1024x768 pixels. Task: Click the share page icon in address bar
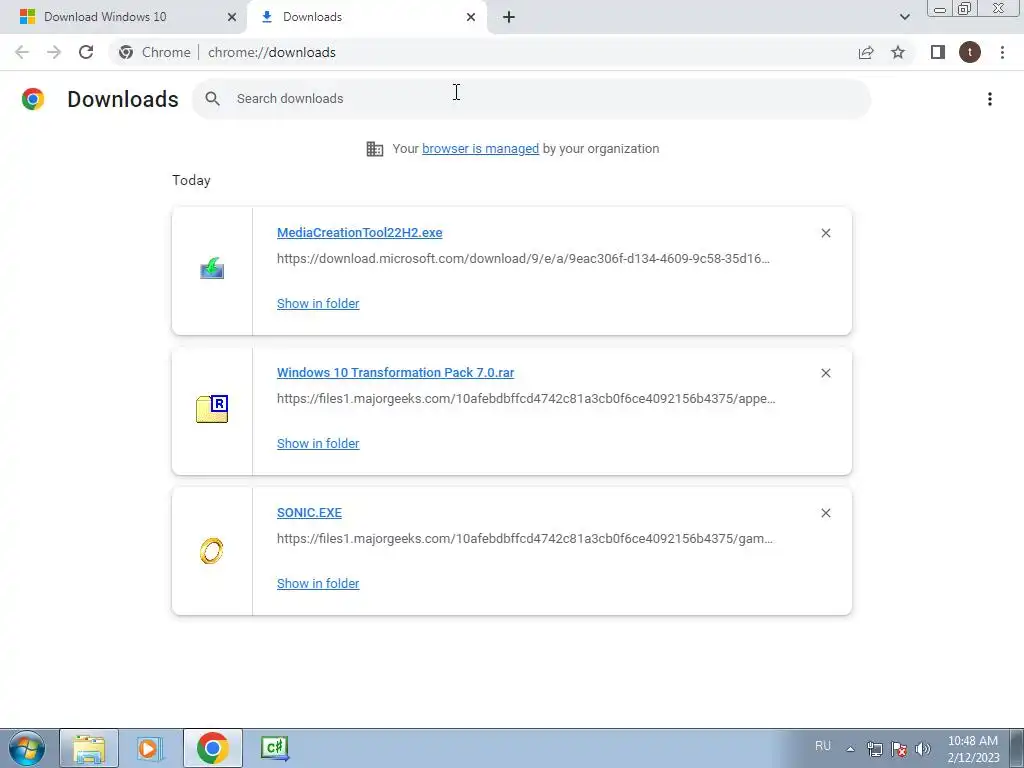point(866,52)
